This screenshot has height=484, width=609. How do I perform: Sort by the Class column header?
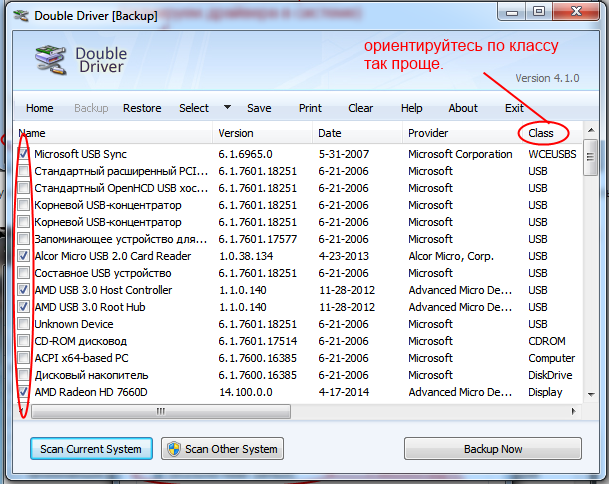pos(541,133)
